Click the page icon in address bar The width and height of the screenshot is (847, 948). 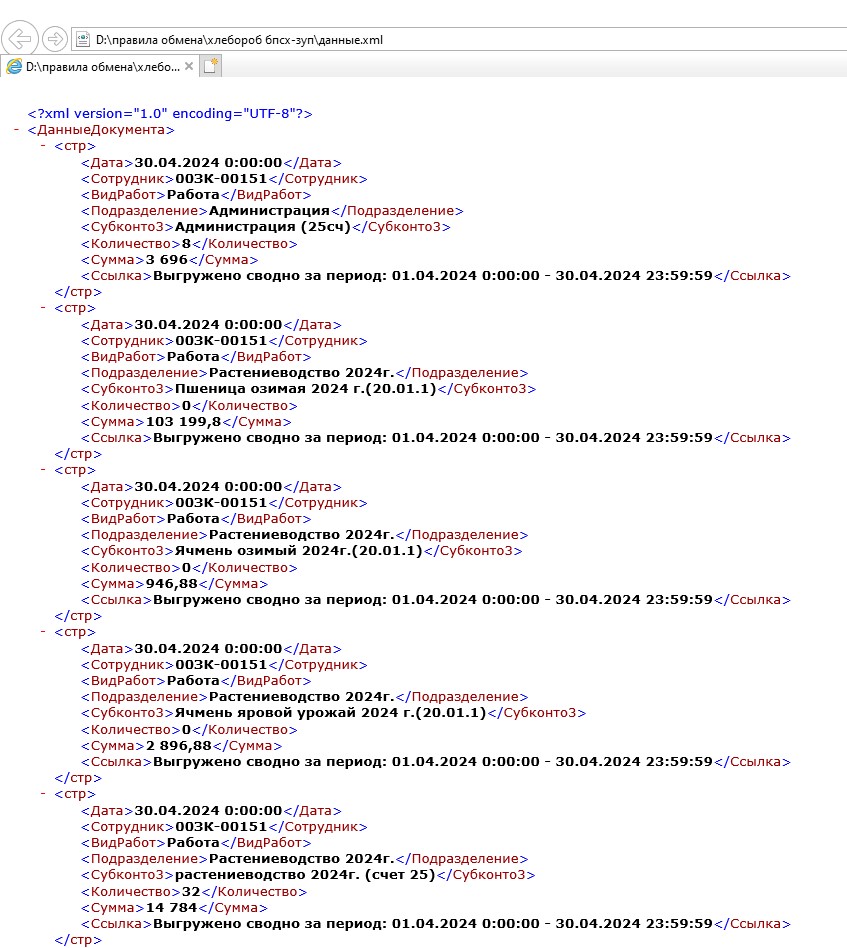point(83,40)
